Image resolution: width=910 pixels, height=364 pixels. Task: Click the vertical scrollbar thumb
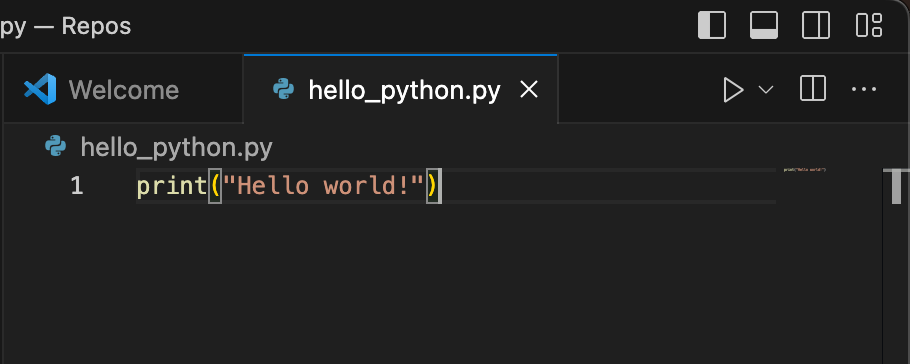pyautogui.click(x=896, y=186)
